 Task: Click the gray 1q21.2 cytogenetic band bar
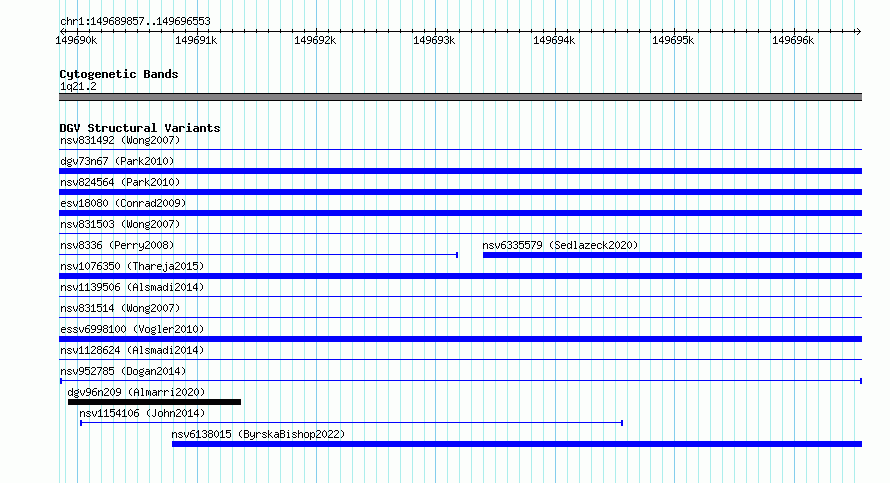pos(460,97)
